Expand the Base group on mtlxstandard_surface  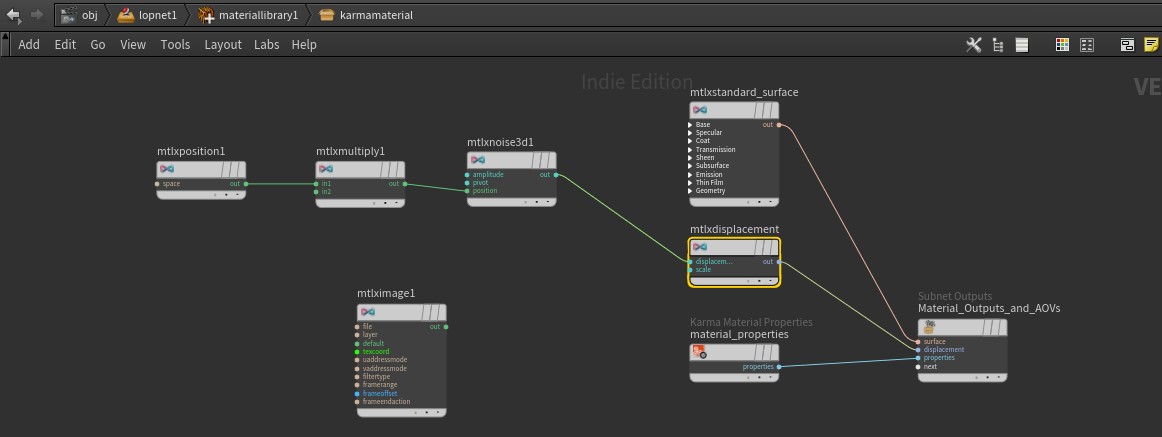[x=690, y=125]
